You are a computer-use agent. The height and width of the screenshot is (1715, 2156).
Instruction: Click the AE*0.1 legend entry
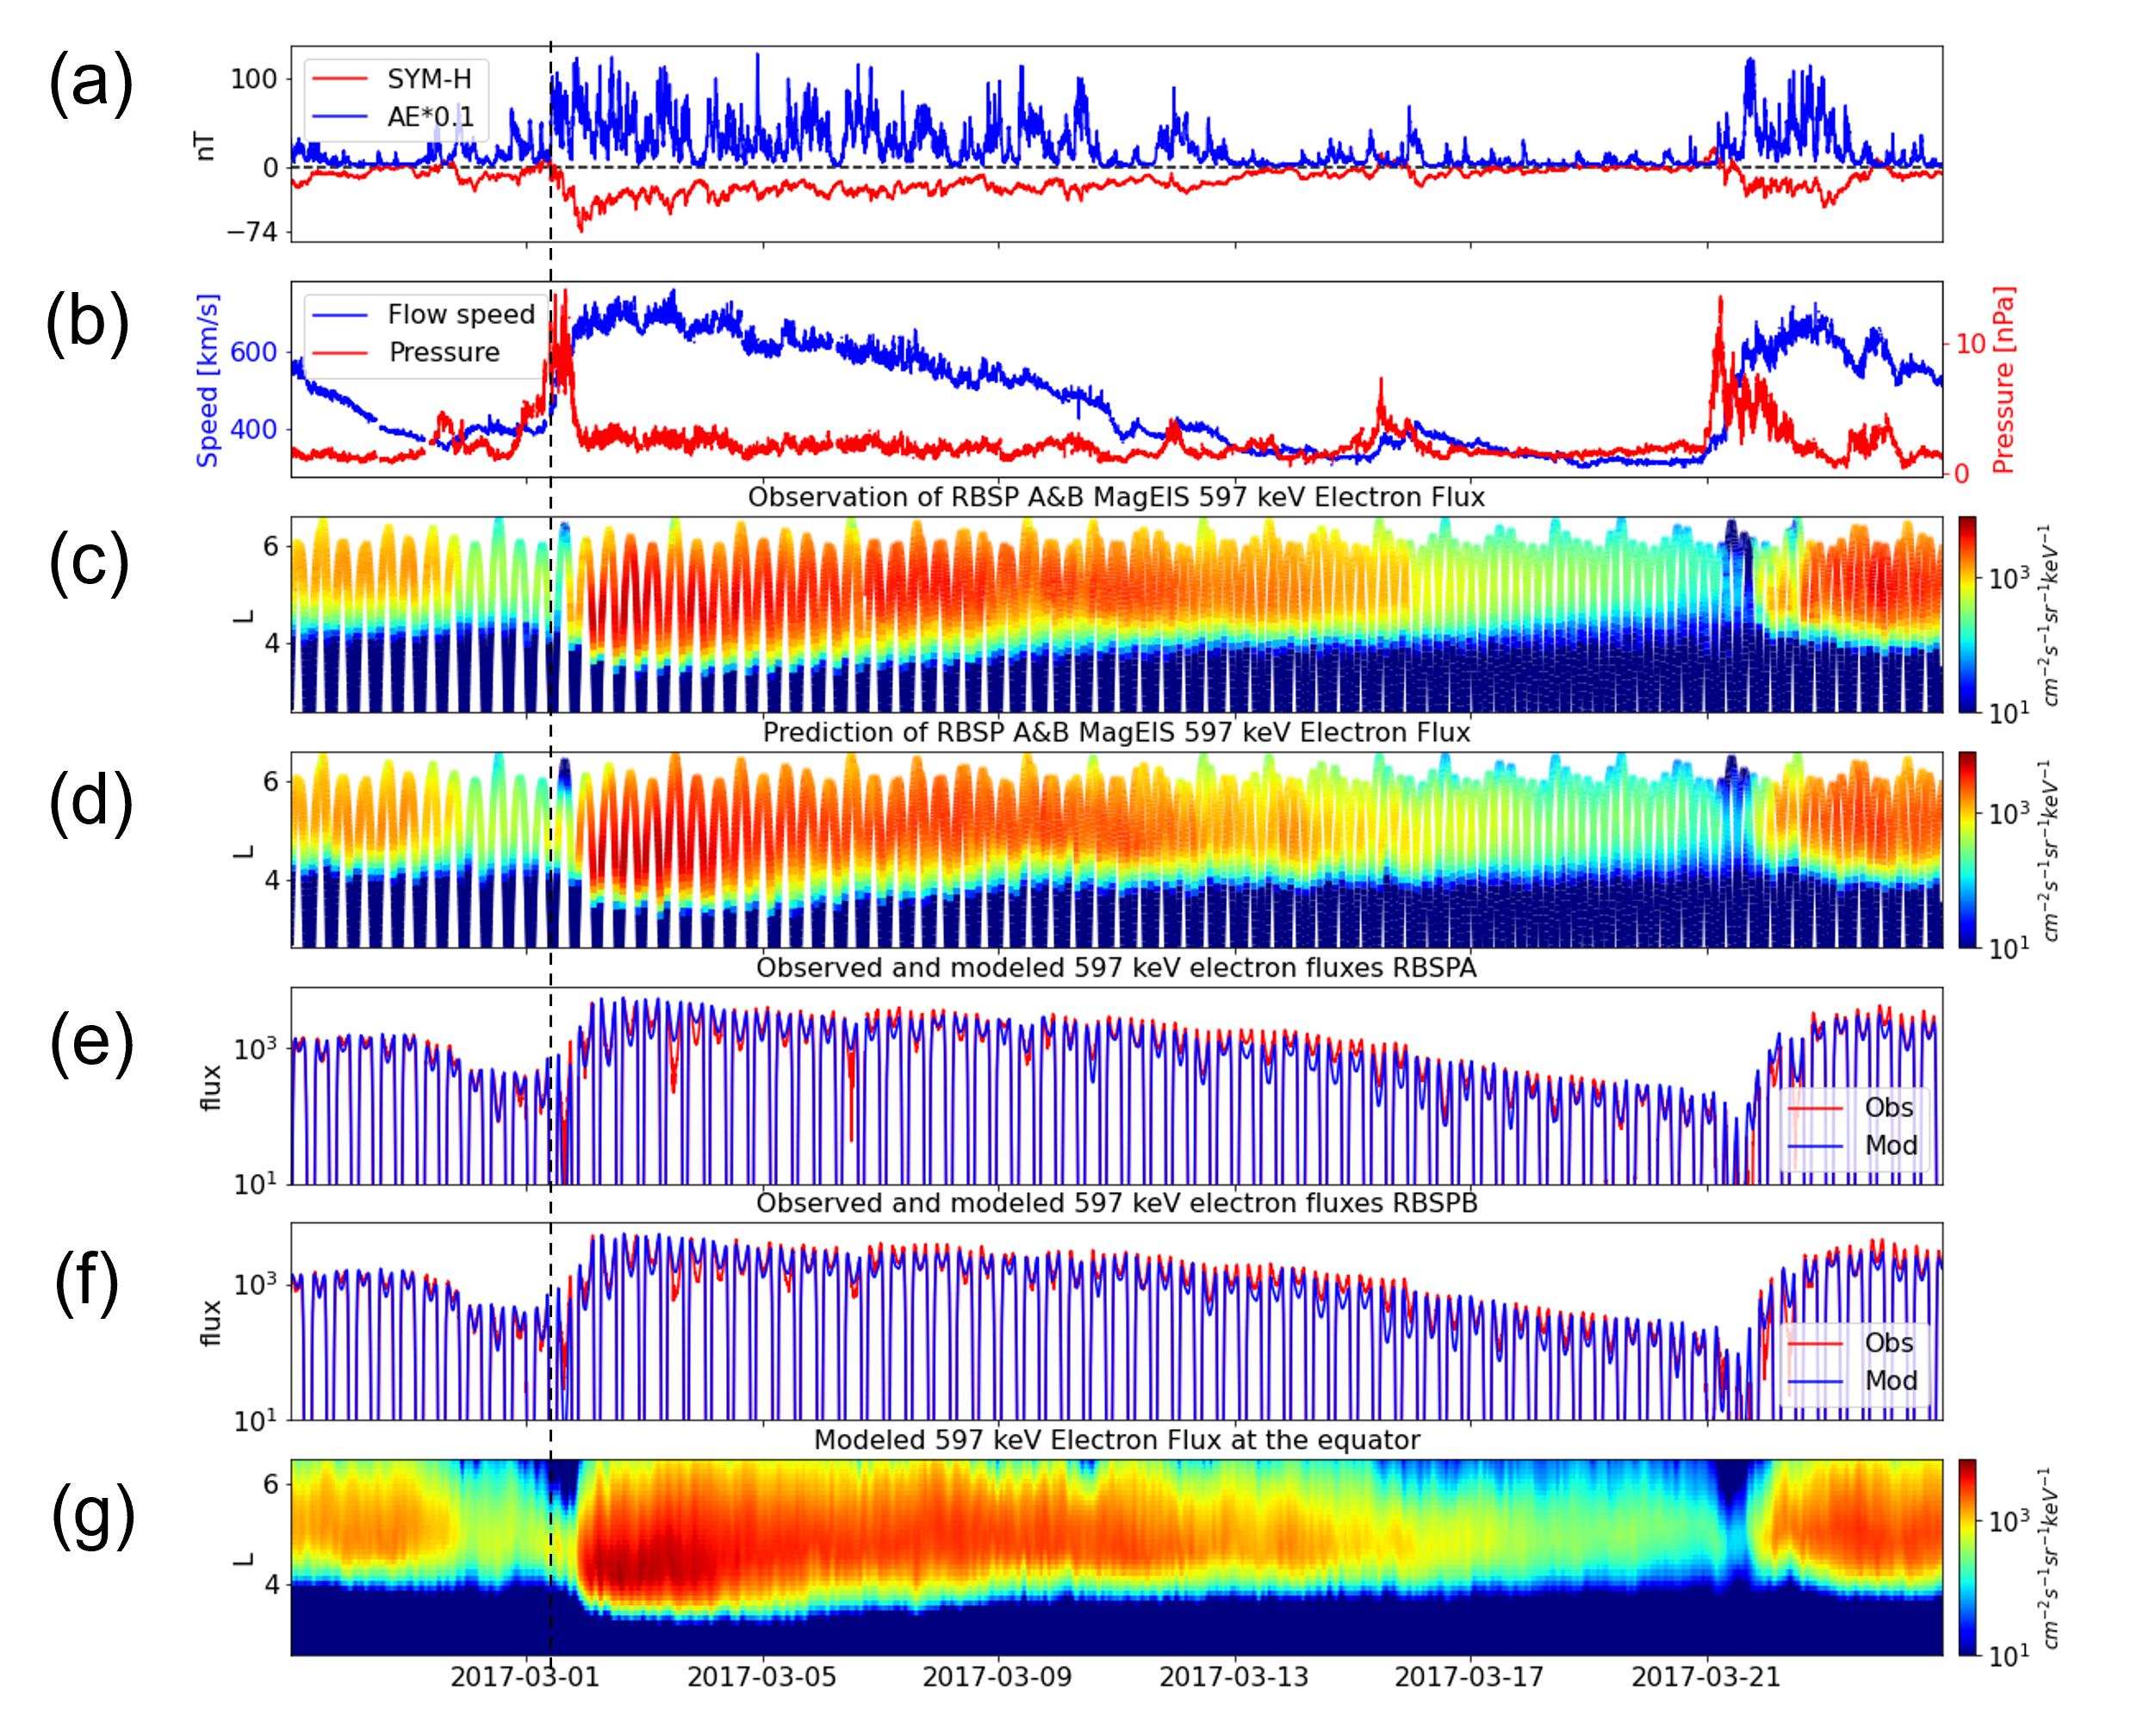point(430,117)
